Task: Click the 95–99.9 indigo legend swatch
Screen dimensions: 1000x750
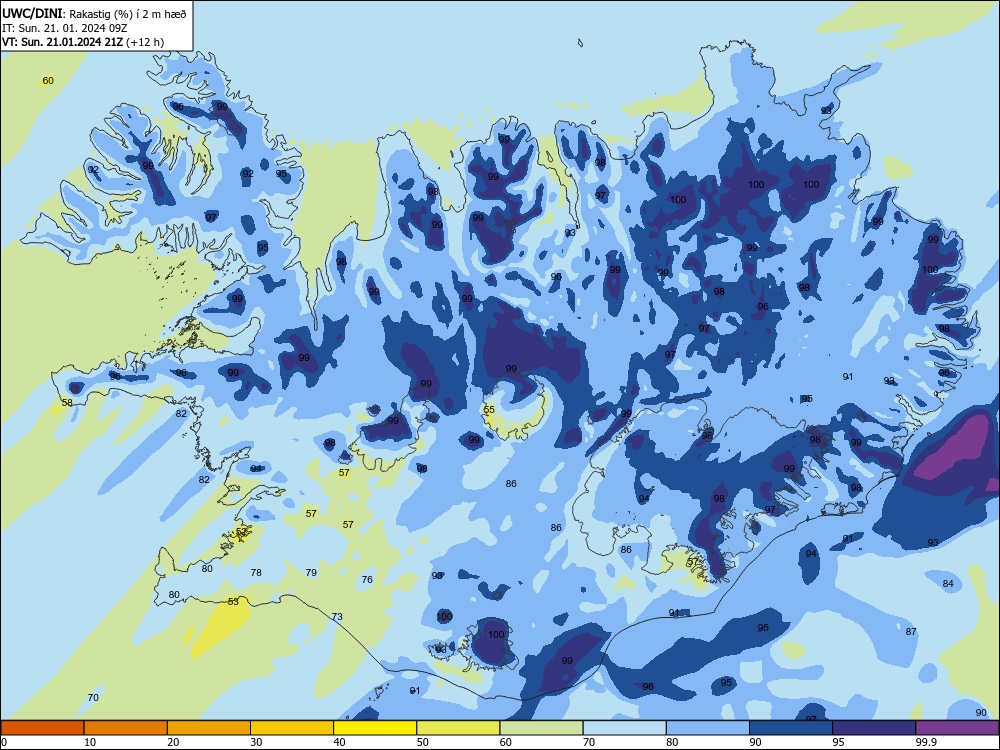Action: 874,728
